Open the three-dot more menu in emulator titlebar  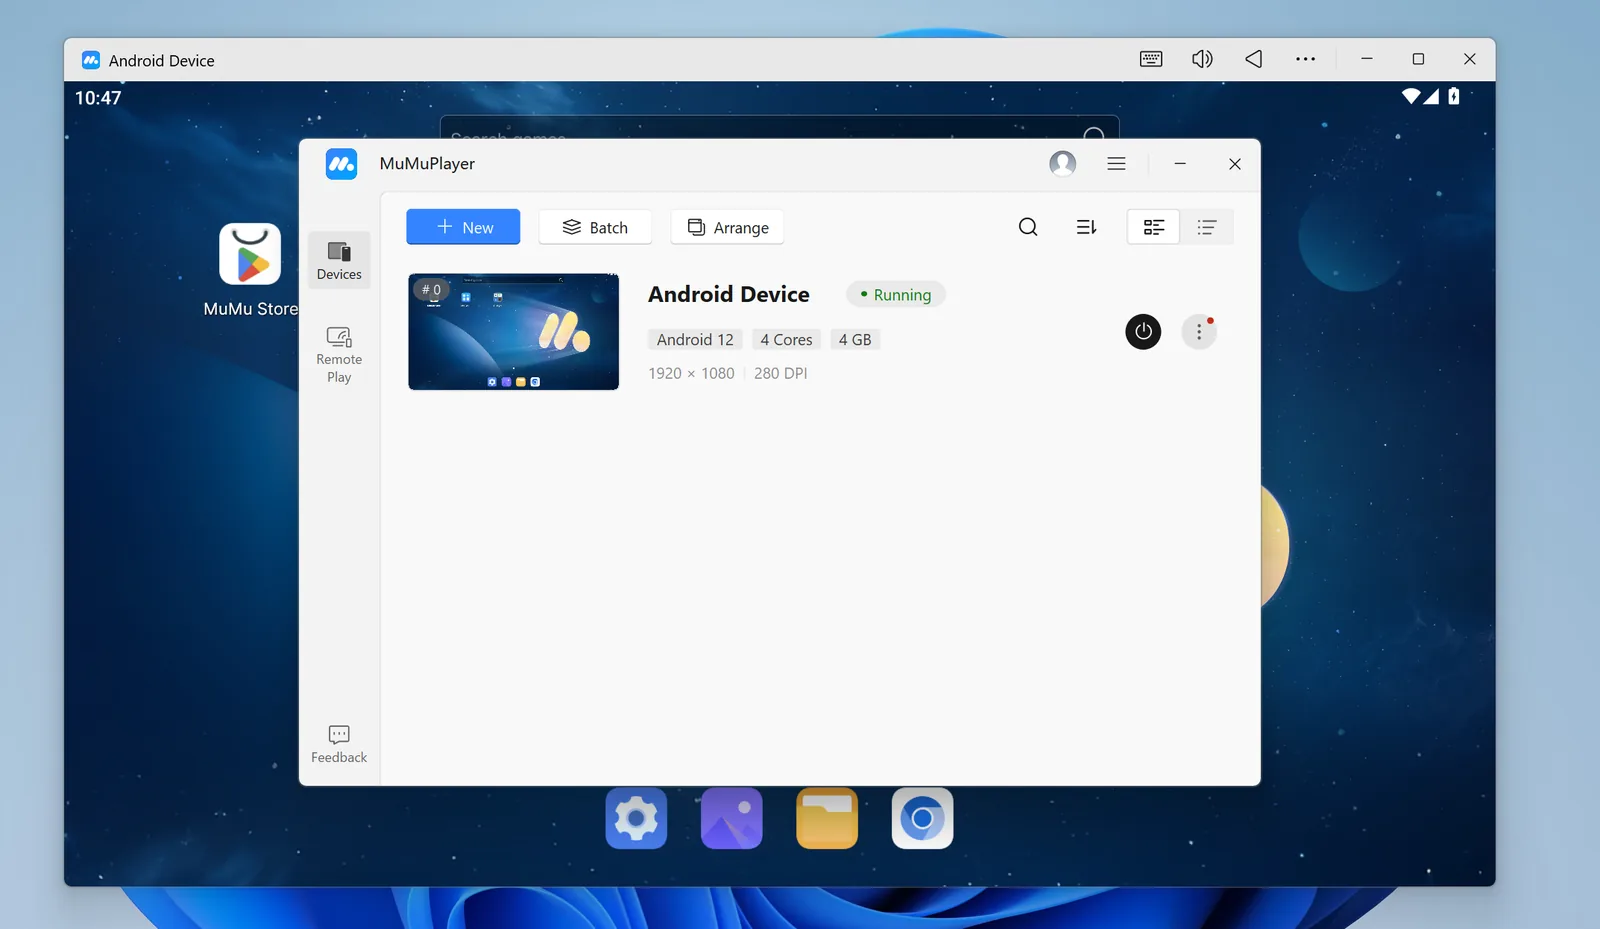point(1305,59)
